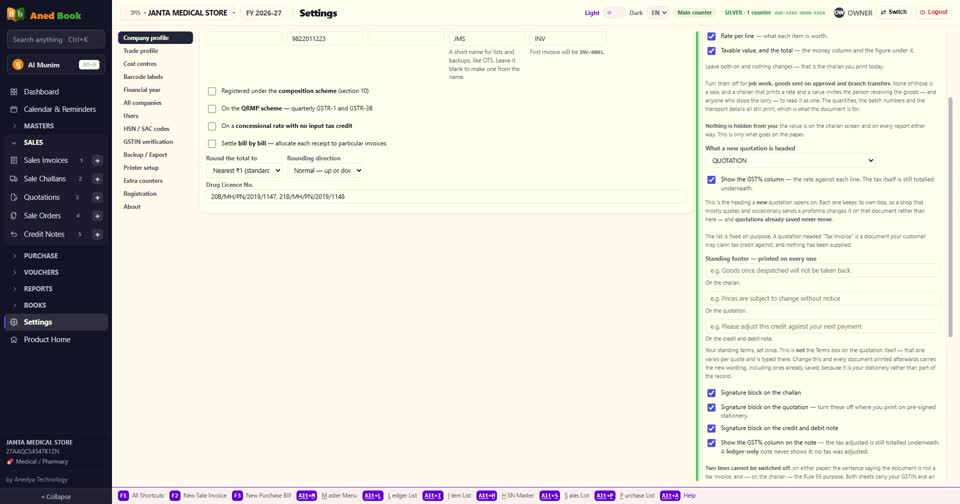Click the OWNER avatar badge
Image resolution: width=960 pixels, height=504 pixels.
(x=839, y=12)
